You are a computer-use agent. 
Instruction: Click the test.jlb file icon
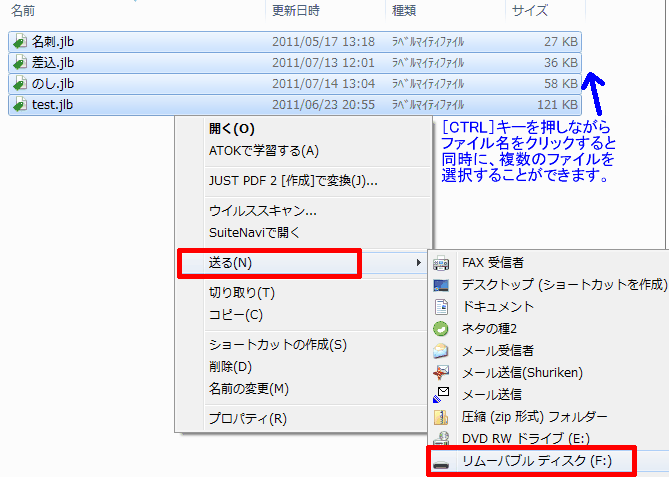[x=20, y=105]
